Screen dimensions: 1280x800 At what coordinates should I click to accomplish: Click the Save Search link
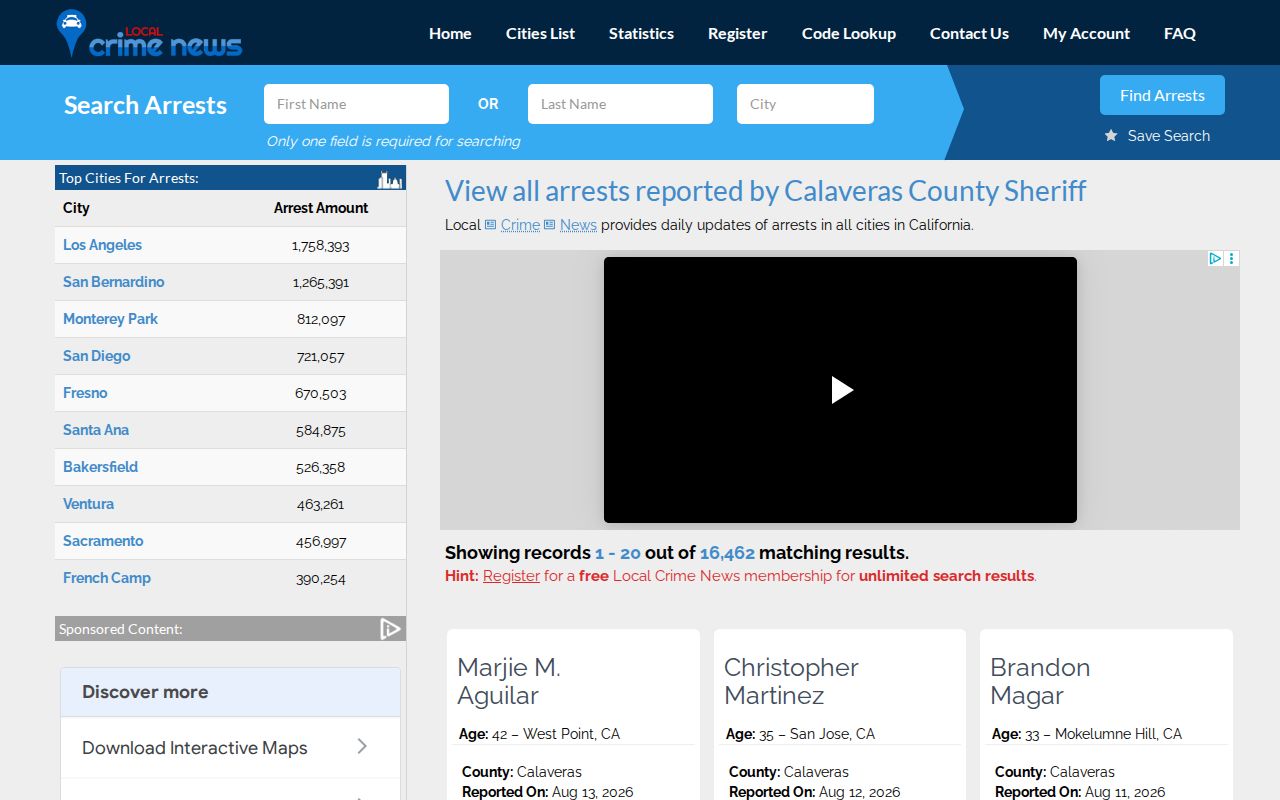click(1169, 135)
